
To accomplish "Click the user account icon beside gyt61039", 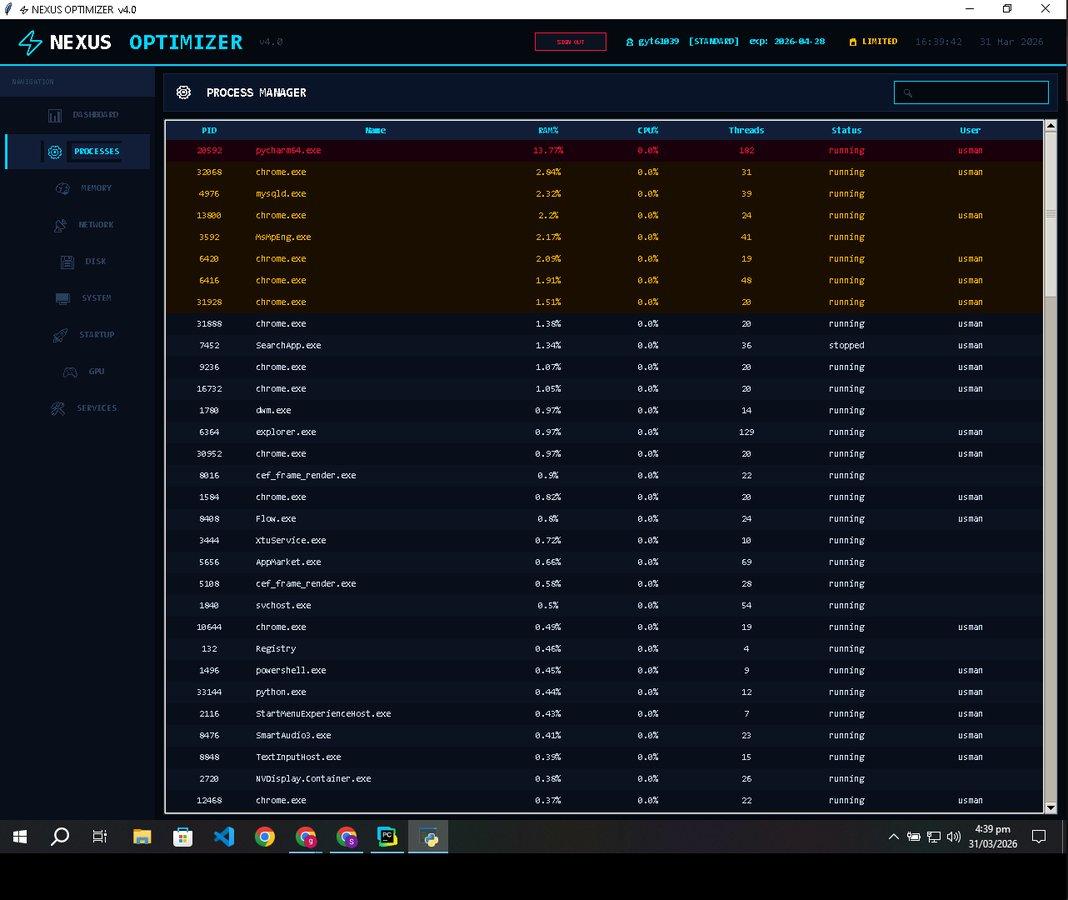I will point(629,42).
